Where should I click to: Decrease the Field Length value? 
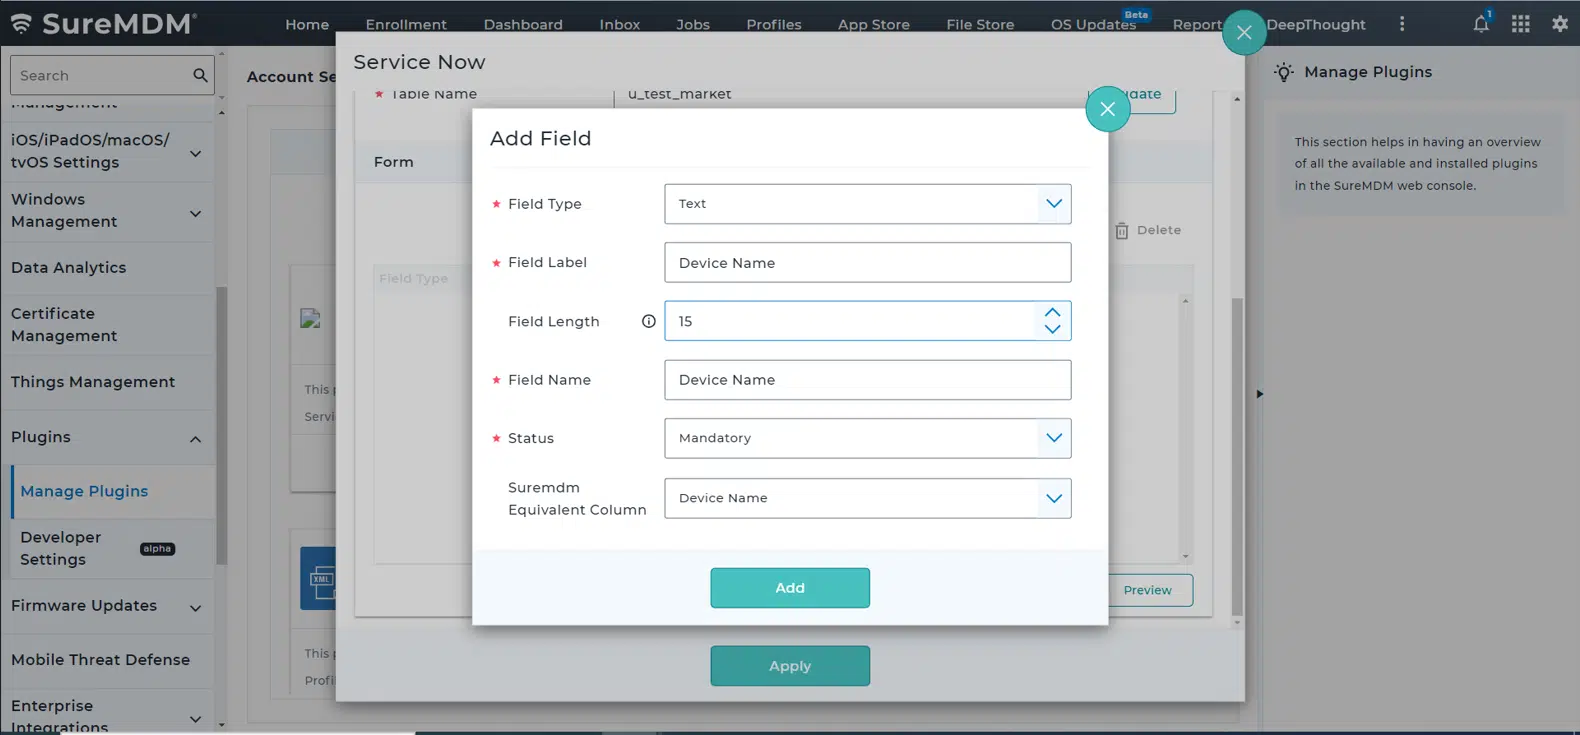(x=1052, y=329)
